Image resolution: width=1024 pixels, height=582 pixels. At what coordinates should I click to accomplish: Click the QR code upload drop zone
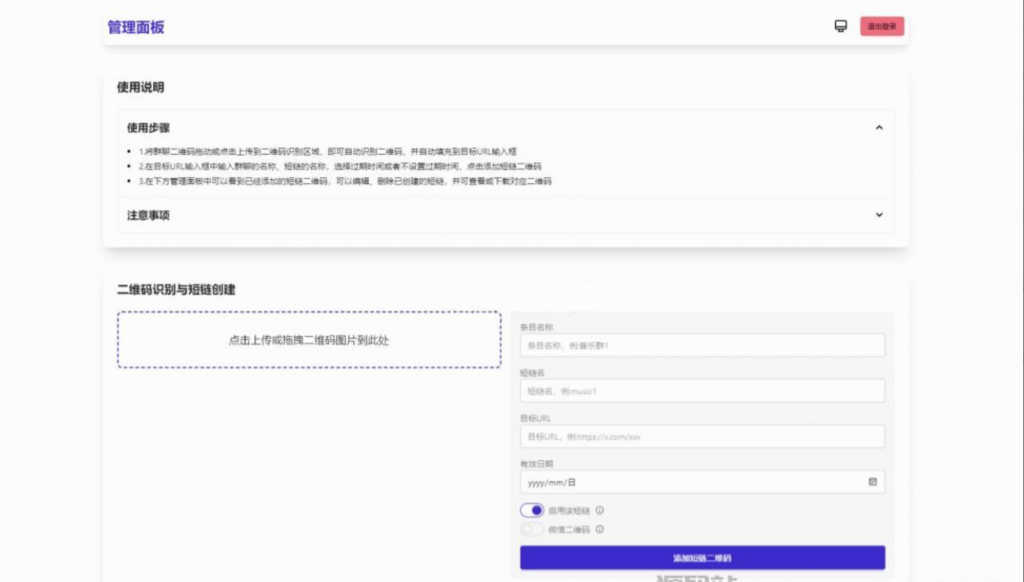(308, 340)
